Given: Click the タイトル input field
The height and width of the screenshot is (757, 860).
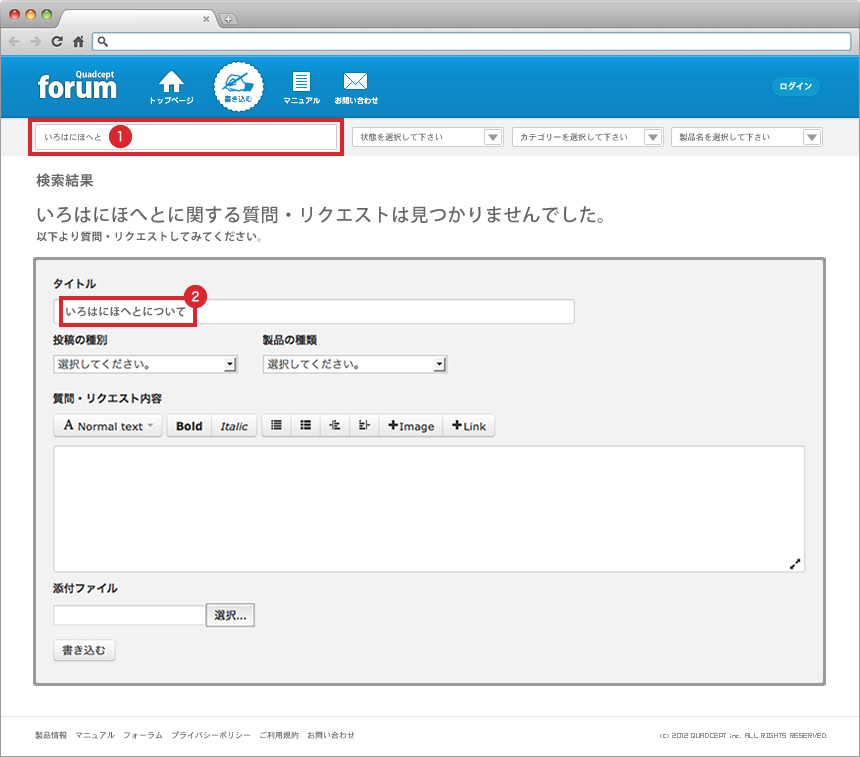Looking at the screenshot, I should 380,312.
